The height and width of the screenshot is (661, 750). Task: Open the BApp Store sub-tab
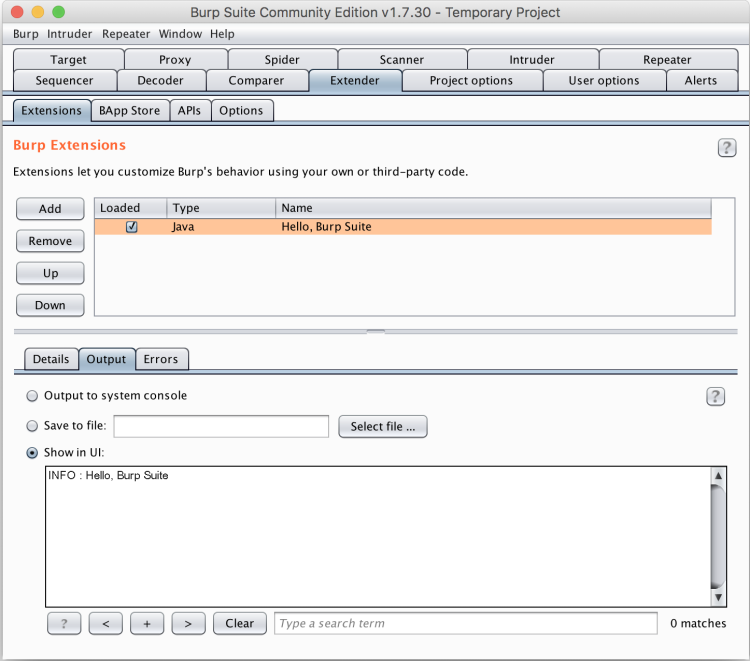(x=130, y=110)
